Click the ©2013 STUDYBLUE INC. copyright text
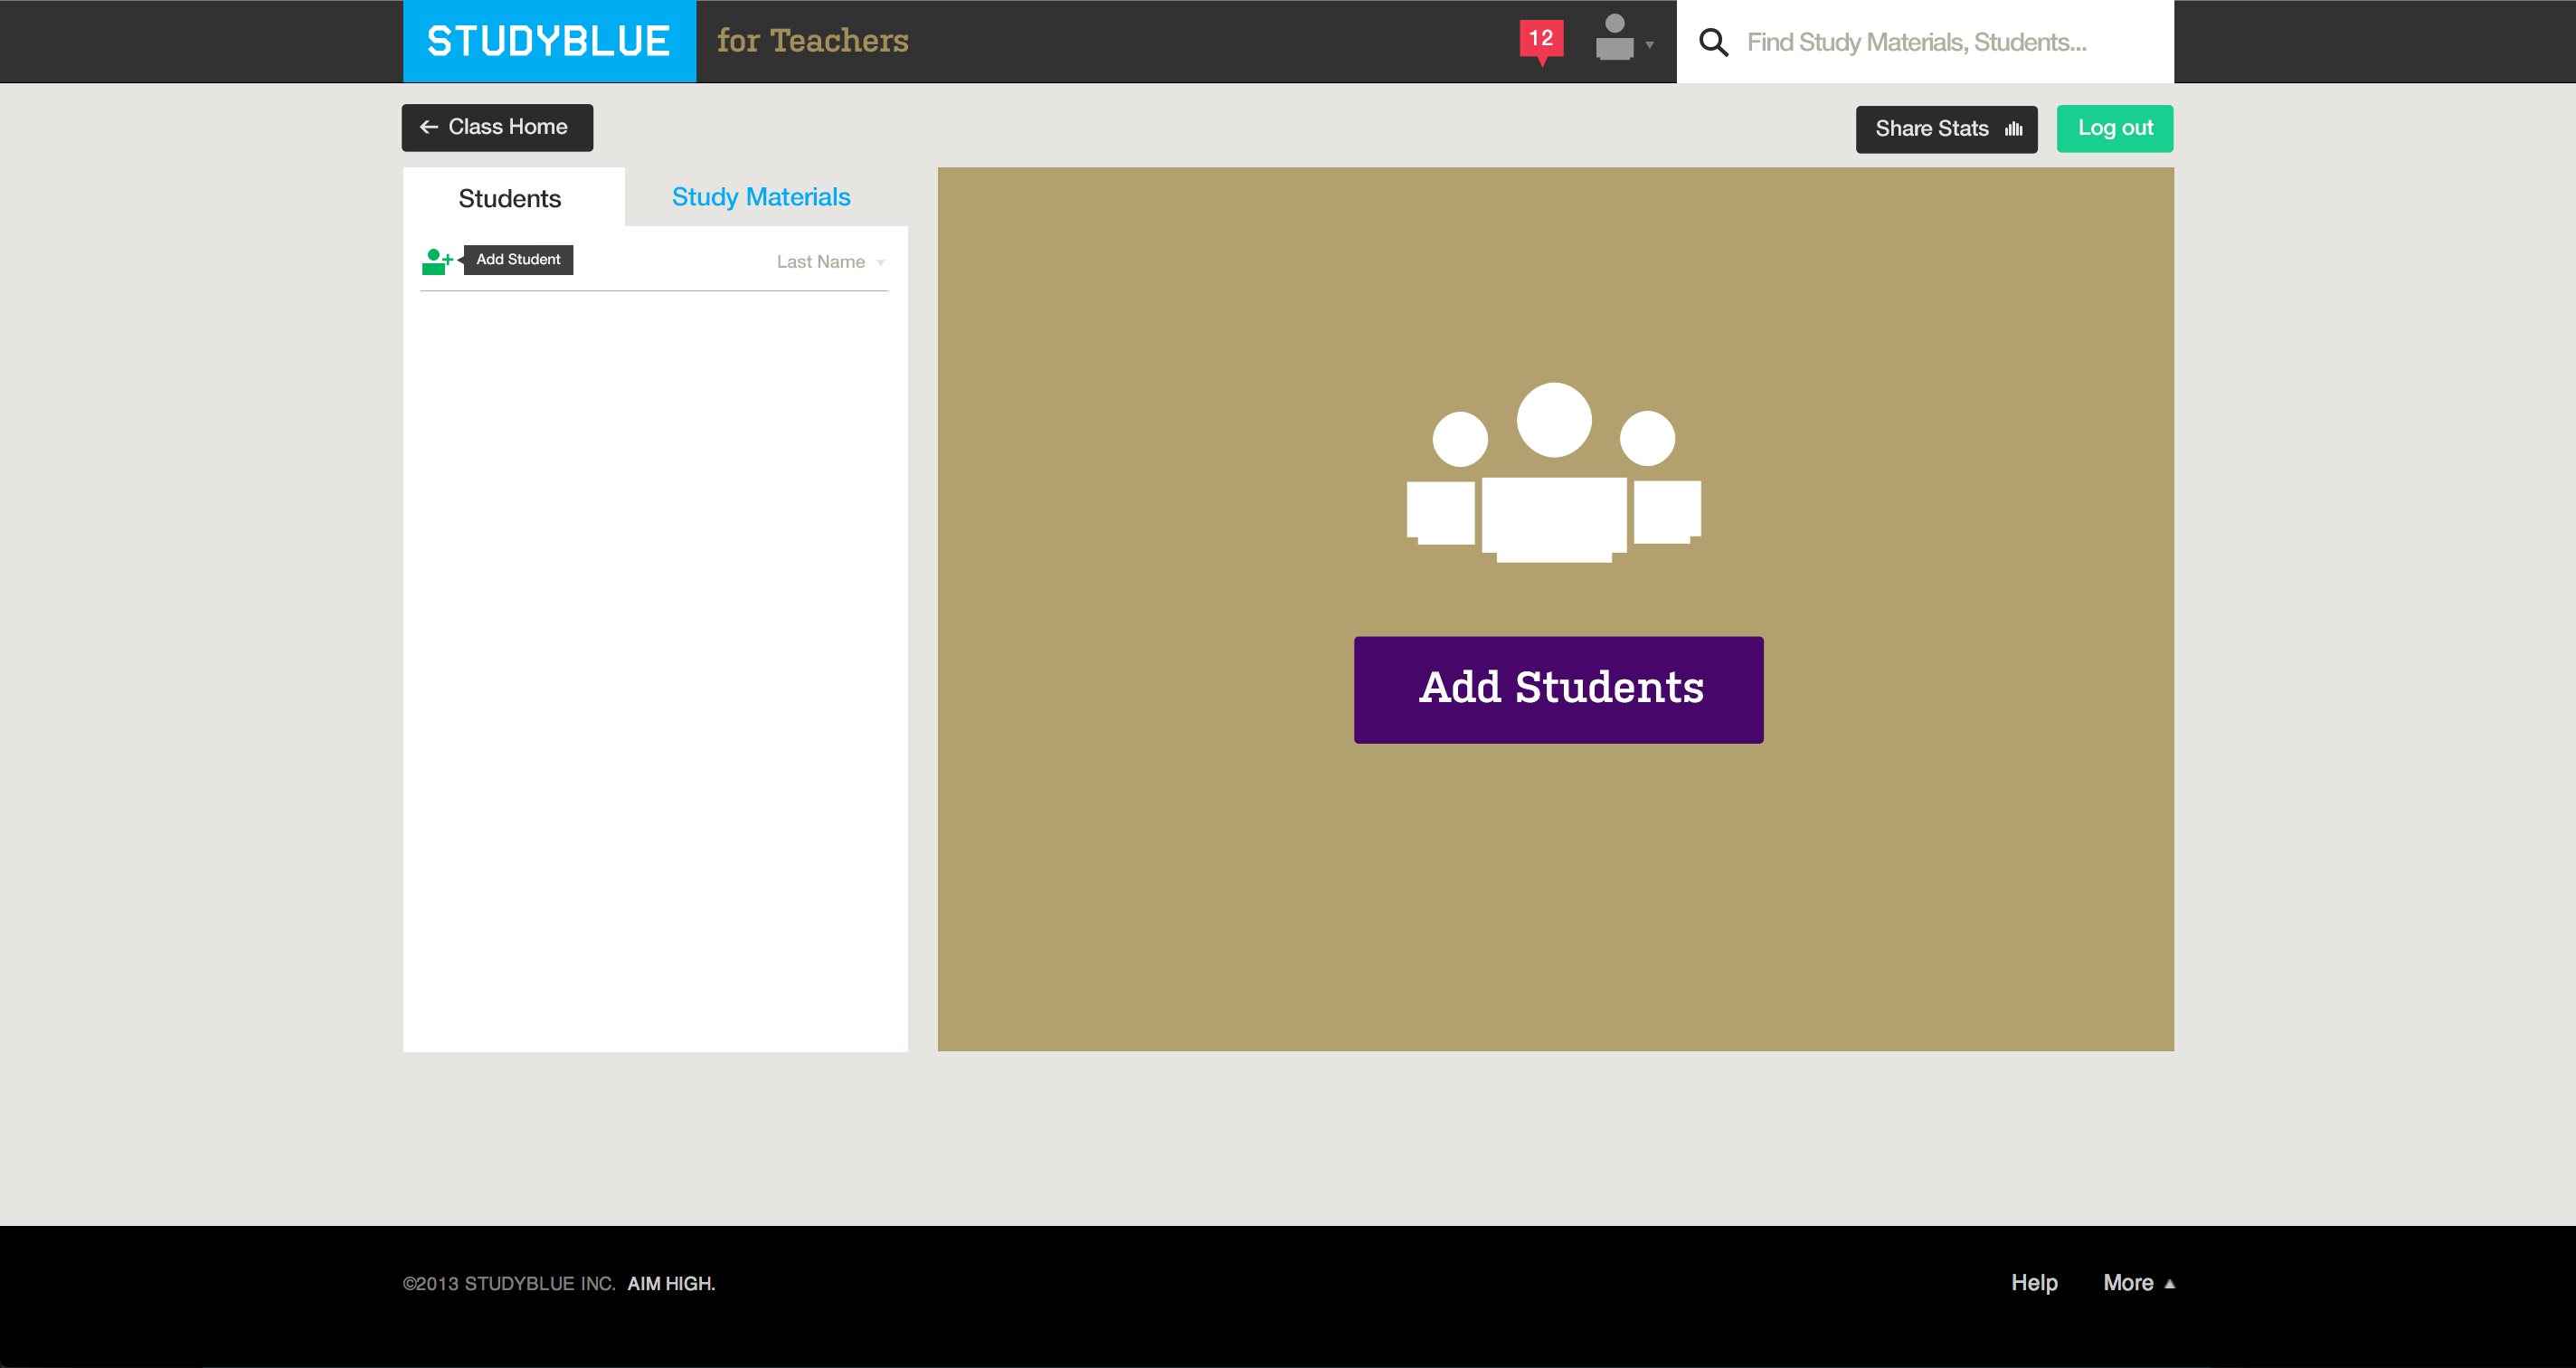 (509, 1283)
